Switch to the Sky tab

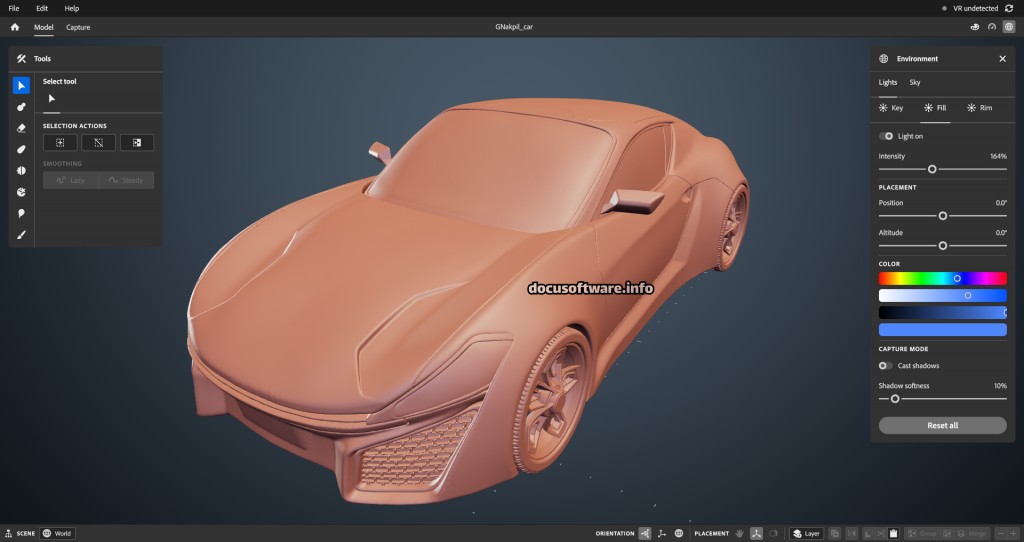[915, 82]
